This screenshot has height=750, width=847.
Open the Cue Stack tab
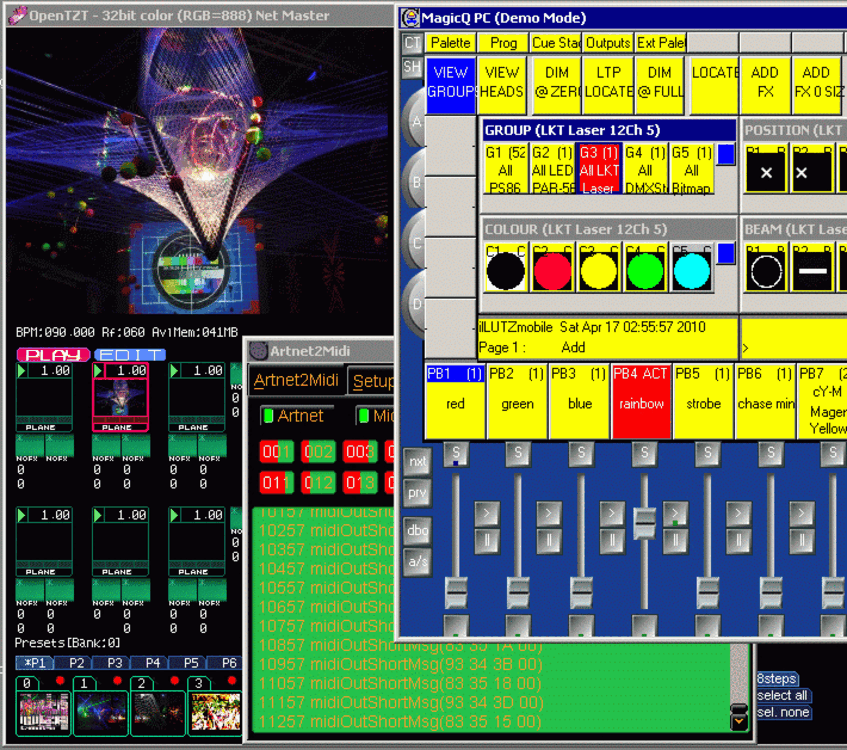tap(555, 43)
